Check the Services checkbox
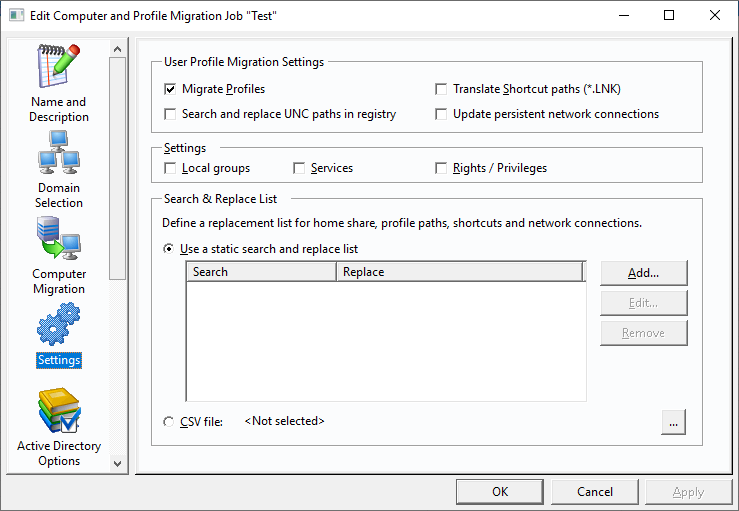The height and width of the screenshot is (511, 739). coord(299,168)
